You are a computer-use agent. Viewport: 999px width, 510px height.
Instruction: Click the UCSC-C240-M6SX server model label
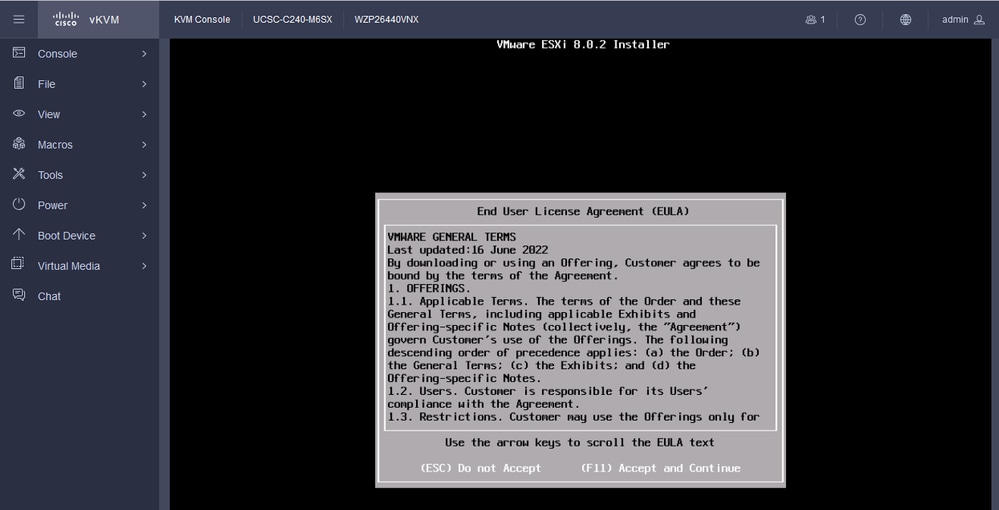292,20
